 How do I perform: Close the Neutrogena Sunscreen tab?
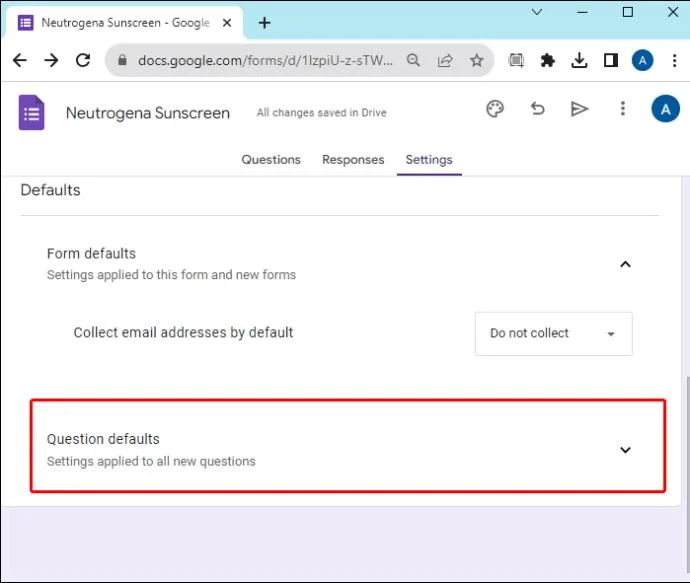point(227,22)
